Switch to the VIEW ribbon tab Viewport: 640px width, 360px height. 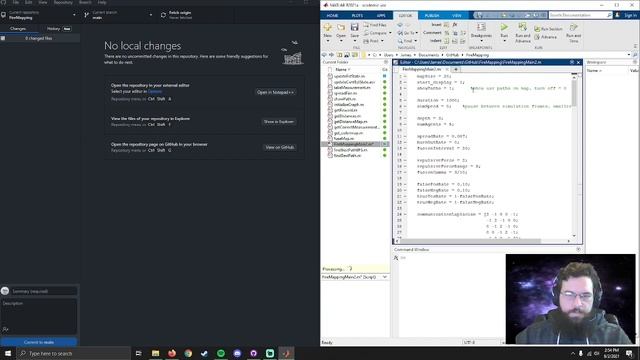coord(456,16)
